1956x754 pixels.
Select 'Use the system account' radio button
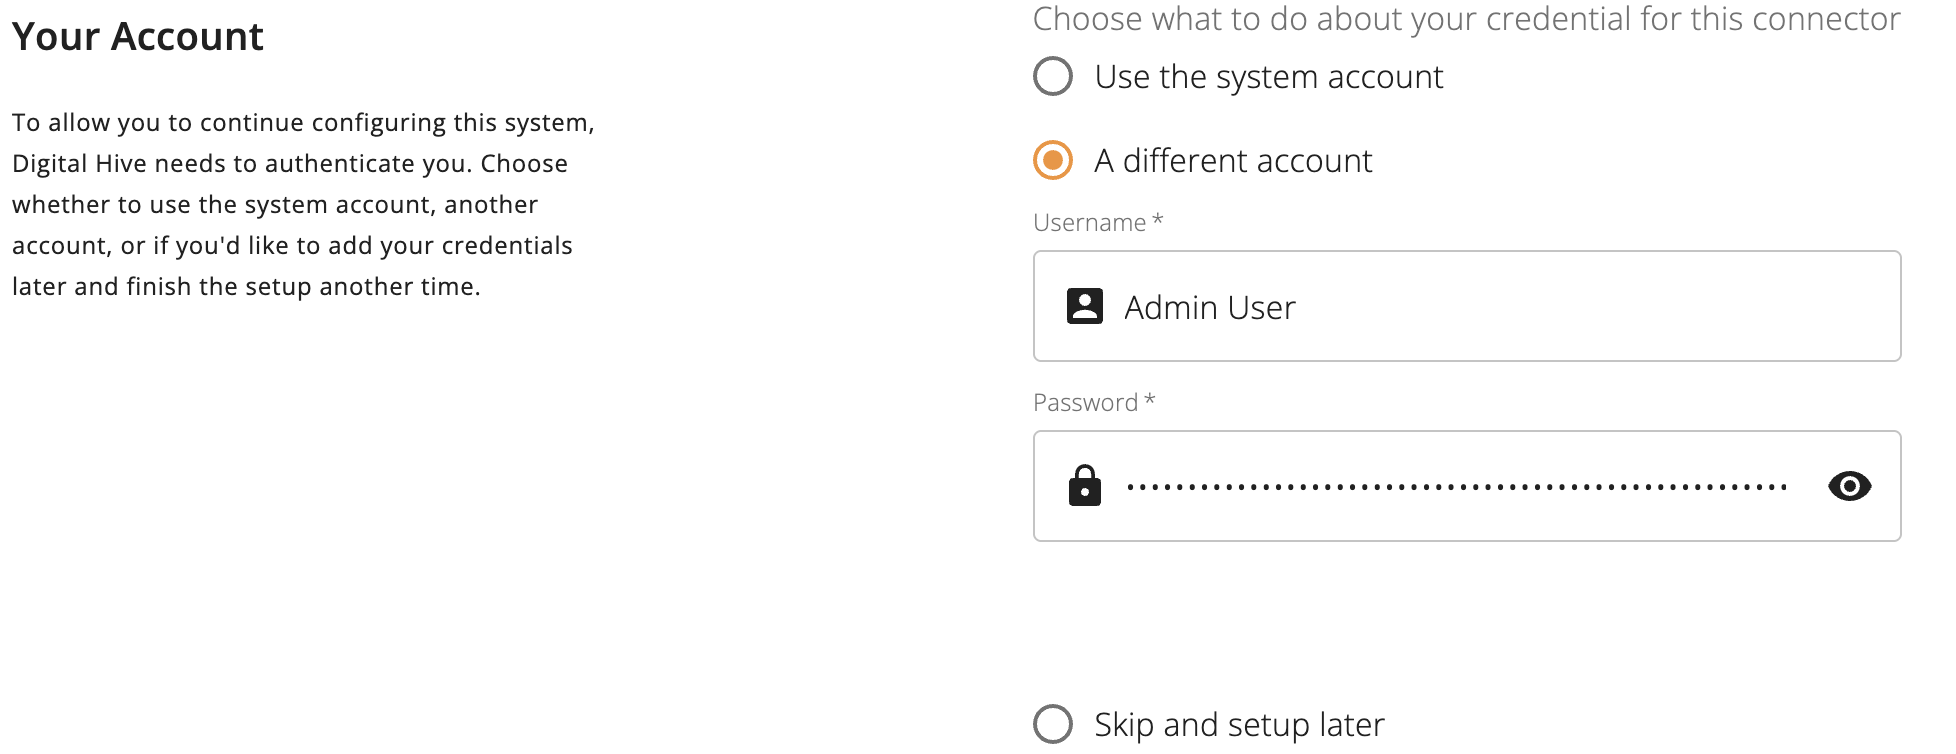1053,76
